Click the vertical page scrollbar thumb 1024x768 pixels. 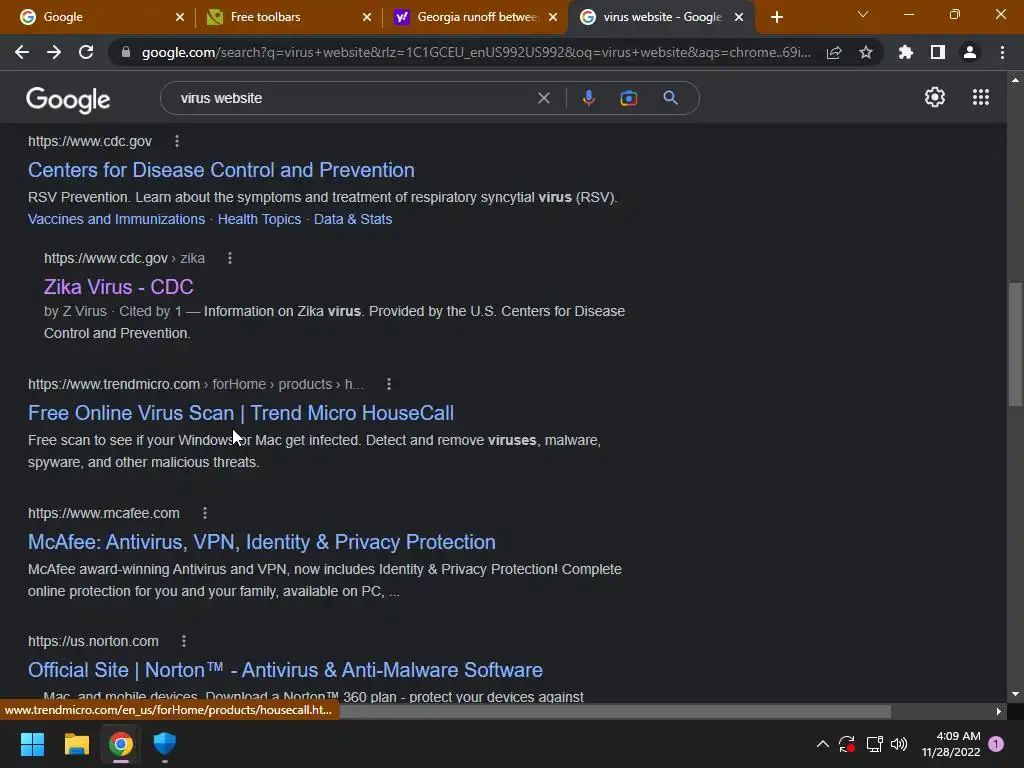coord(1015,344)
